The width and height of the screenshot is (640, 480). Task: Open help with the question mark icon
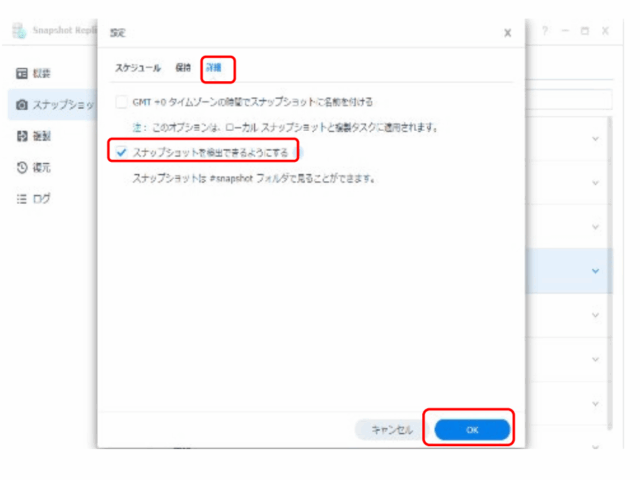pos(546,32)
